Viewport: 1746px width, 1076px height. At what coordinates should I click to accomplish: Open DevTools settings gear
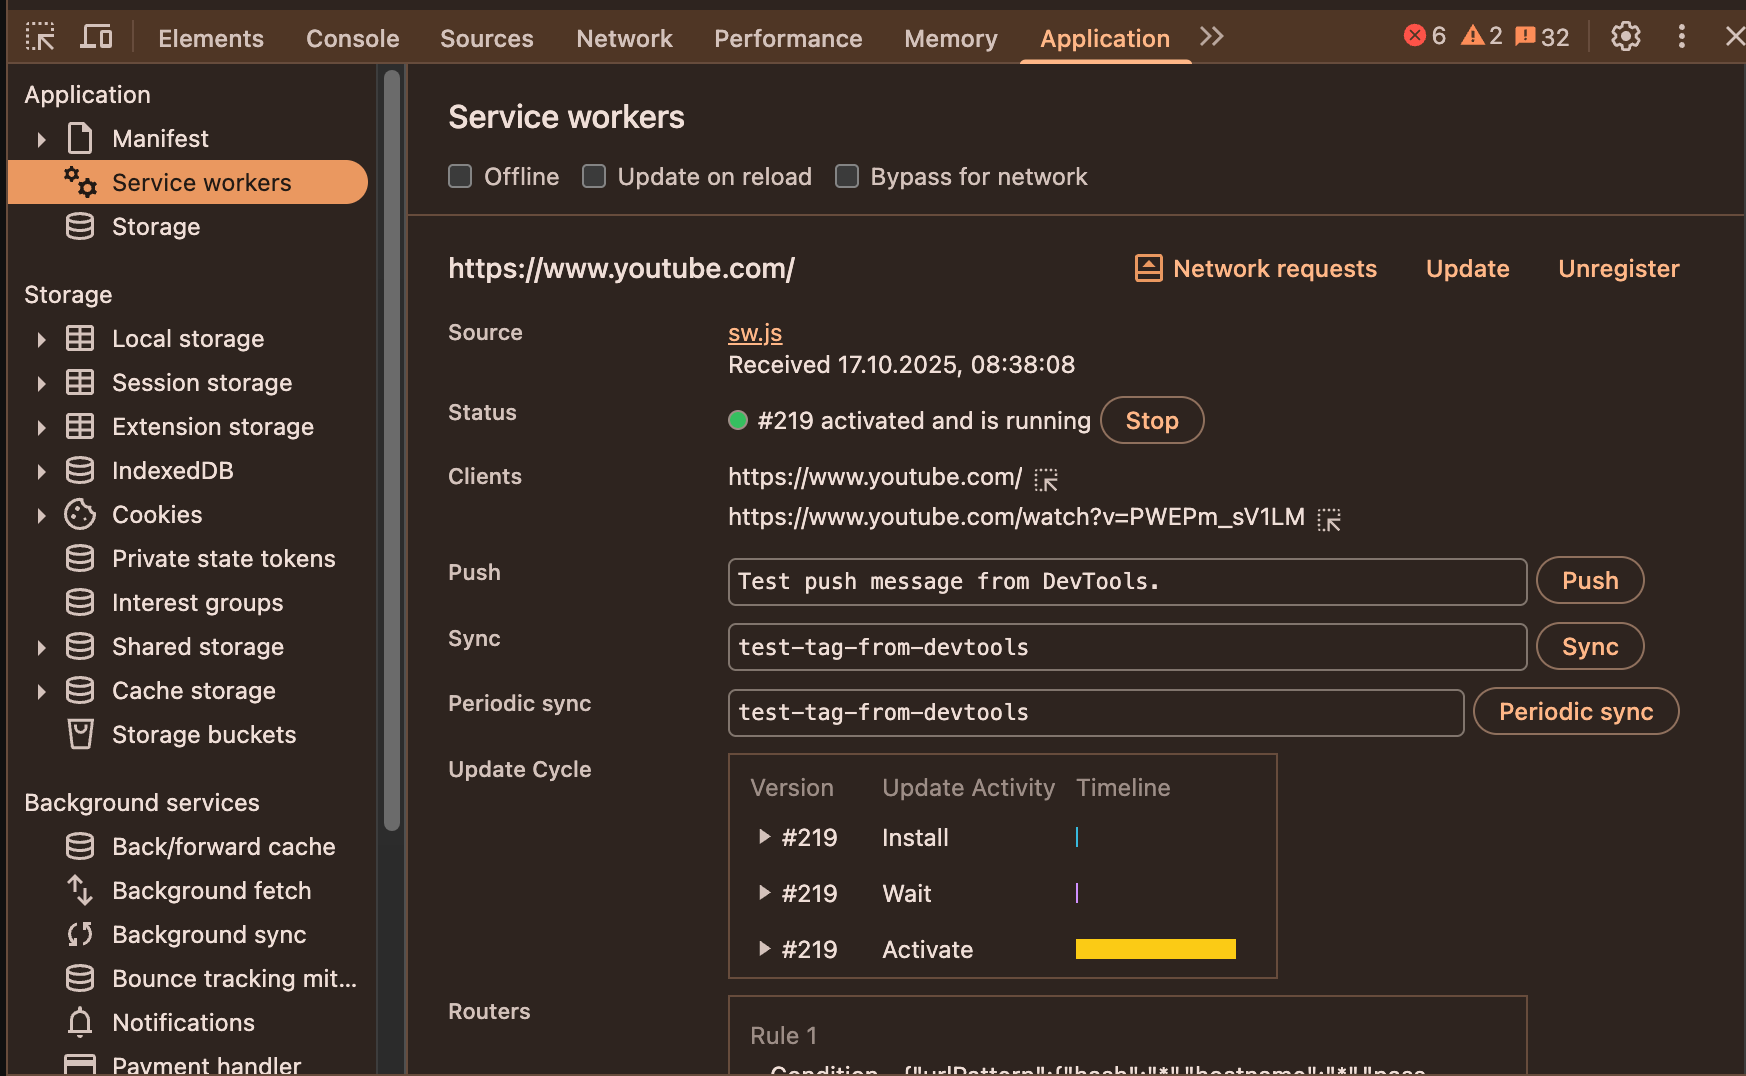pyautogui.click(x=1625, y=37)
